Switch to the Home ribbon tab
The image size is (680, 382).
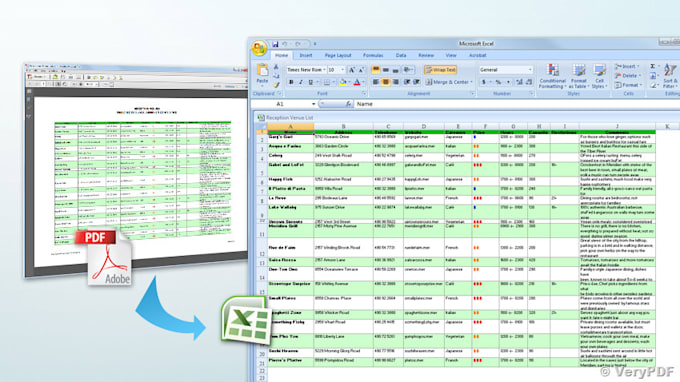click(x=281, y=56)
